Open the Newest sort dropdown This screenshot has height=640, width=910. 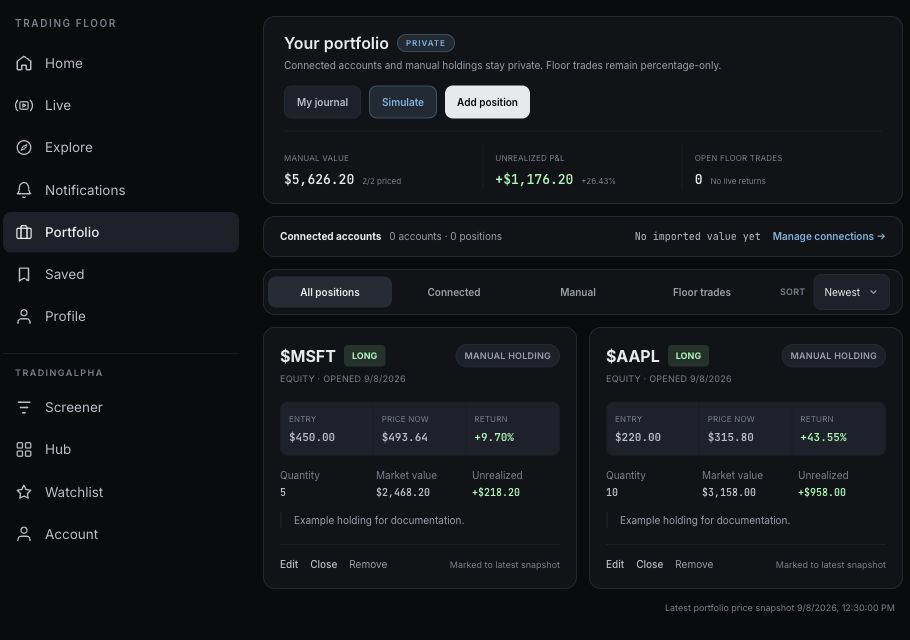pos(851,292)
